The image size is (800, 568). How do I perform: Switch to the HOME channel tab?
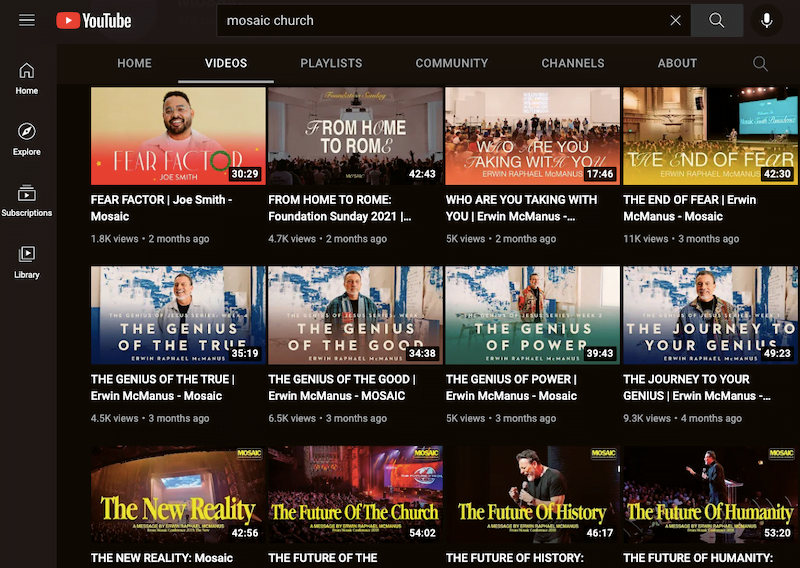pos(135,63)
